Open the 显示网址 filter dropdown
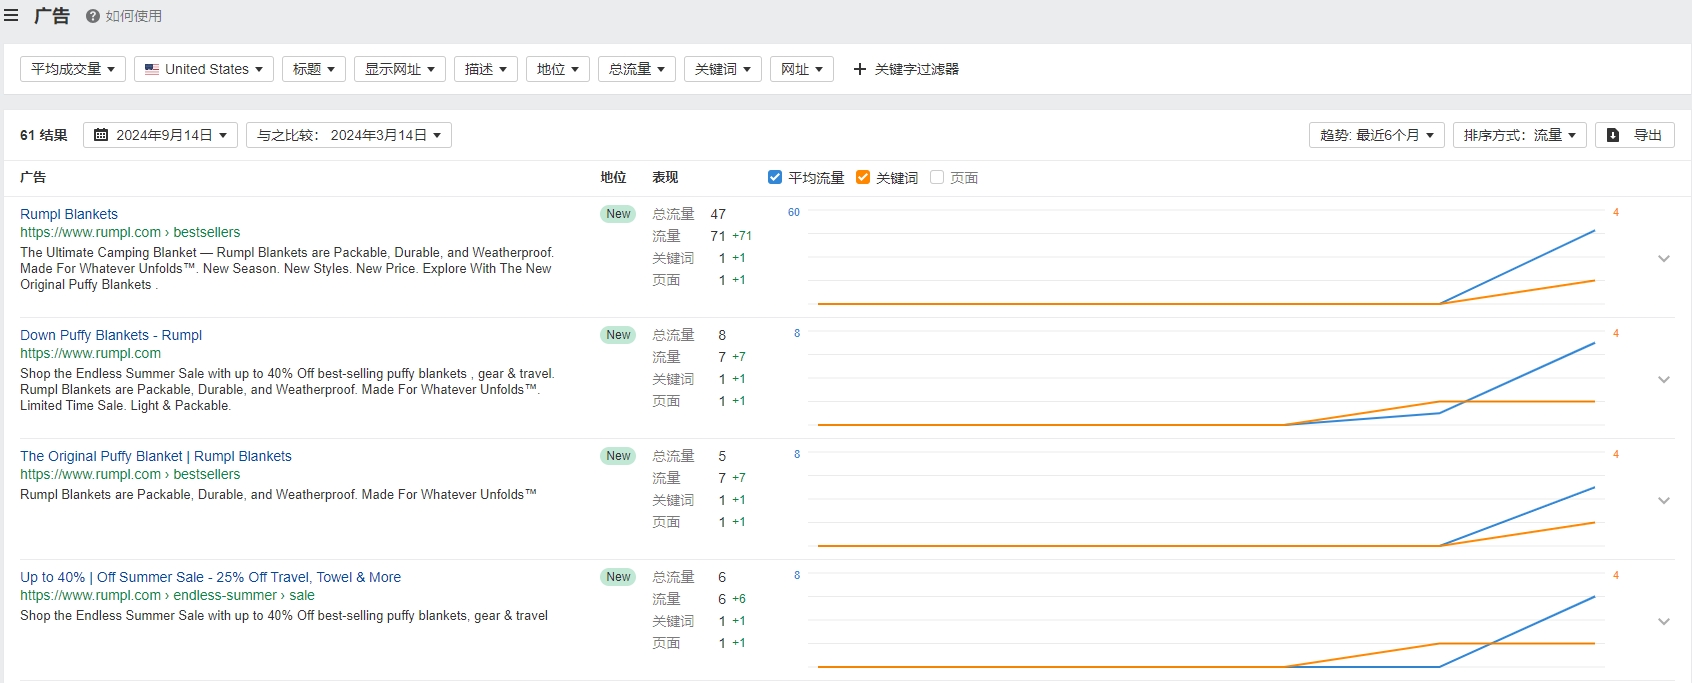Image resolution: width=1692 pixels, height=683 pixels. pyautogui.click(x=400, y=69)
